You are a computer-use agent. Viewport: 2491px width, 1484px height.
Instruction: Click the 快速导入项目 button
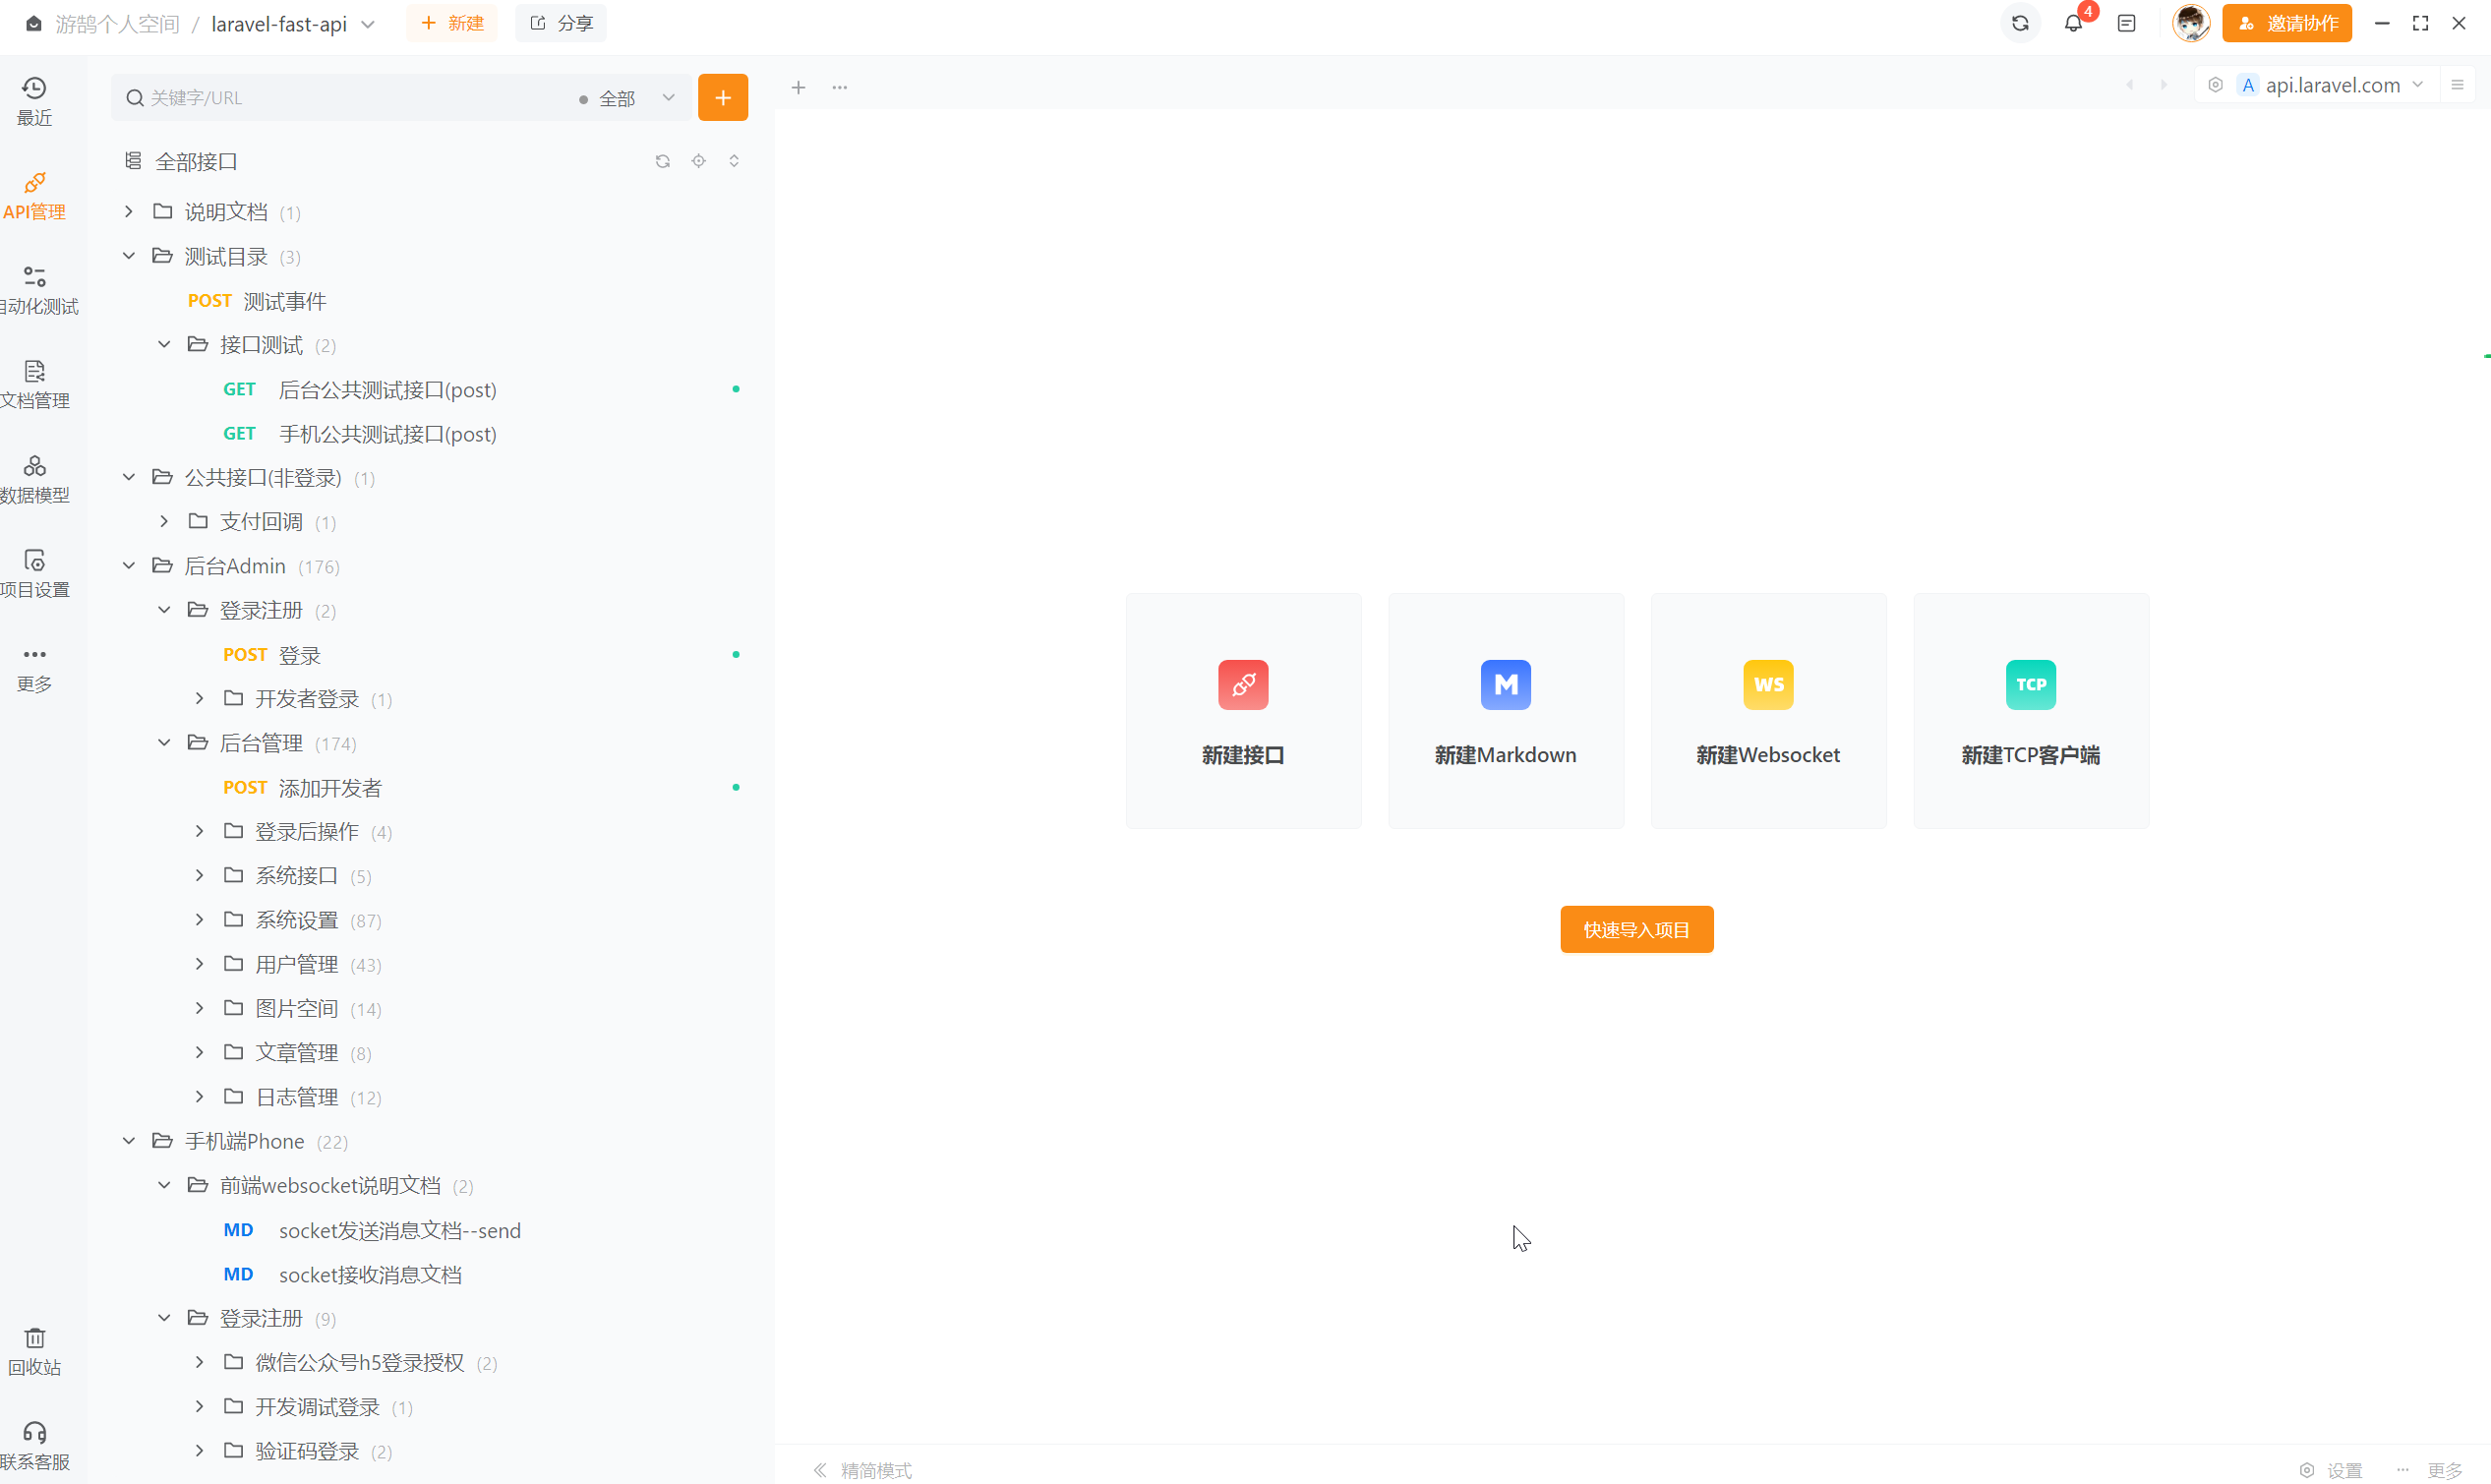point(1635,929)
